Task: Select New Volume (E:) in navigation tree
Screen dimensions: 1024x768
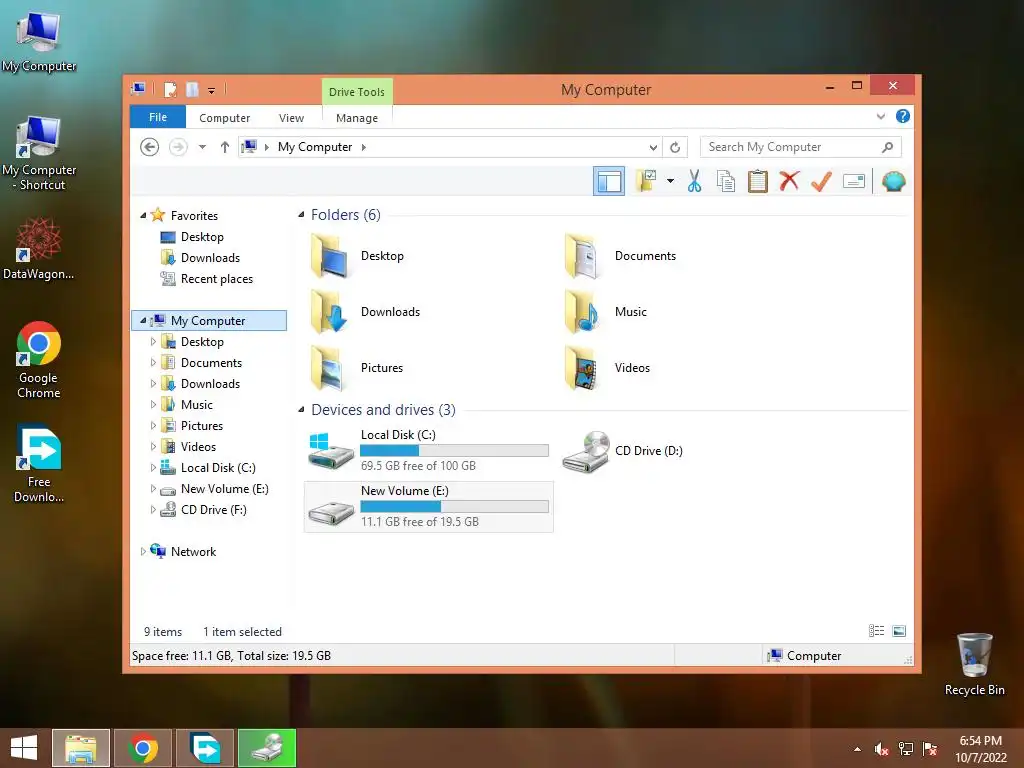Action: pyautogui.click(x=224, y=488)
